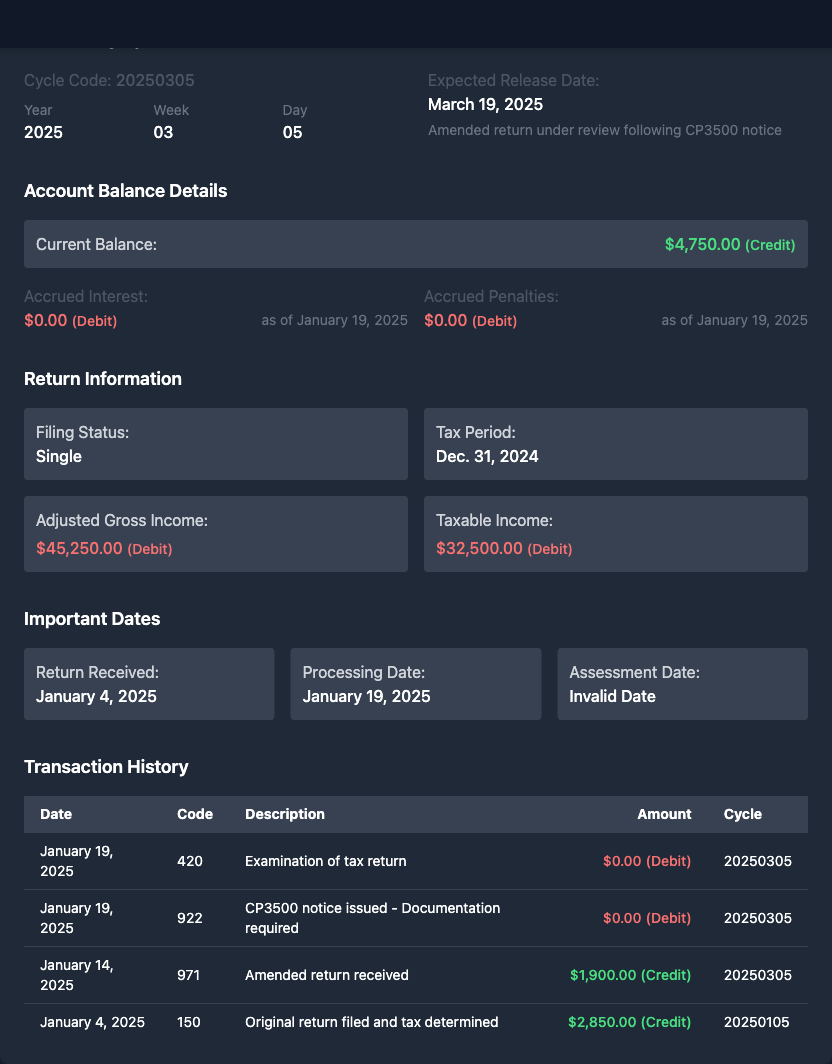The width and height of the screenshot is (832, 1064).
Task: Click the Code column header
Action: point(195,814)
